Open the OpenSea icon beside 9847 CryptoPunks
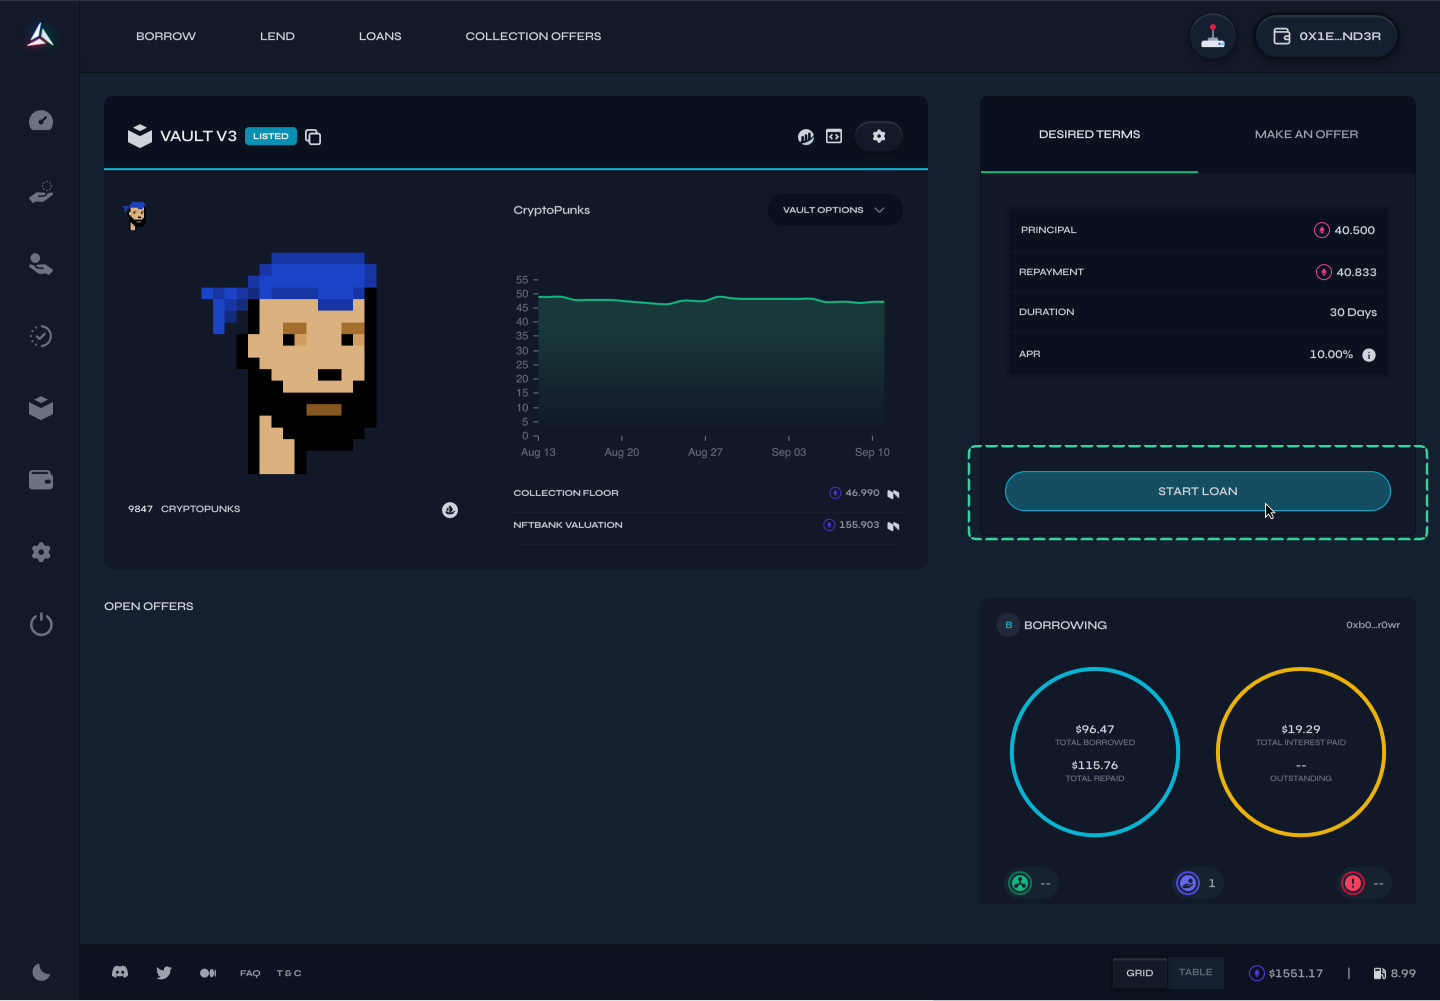This screenshot has height=1001, width=1440. pyautogui.click(x=450, y=510)
